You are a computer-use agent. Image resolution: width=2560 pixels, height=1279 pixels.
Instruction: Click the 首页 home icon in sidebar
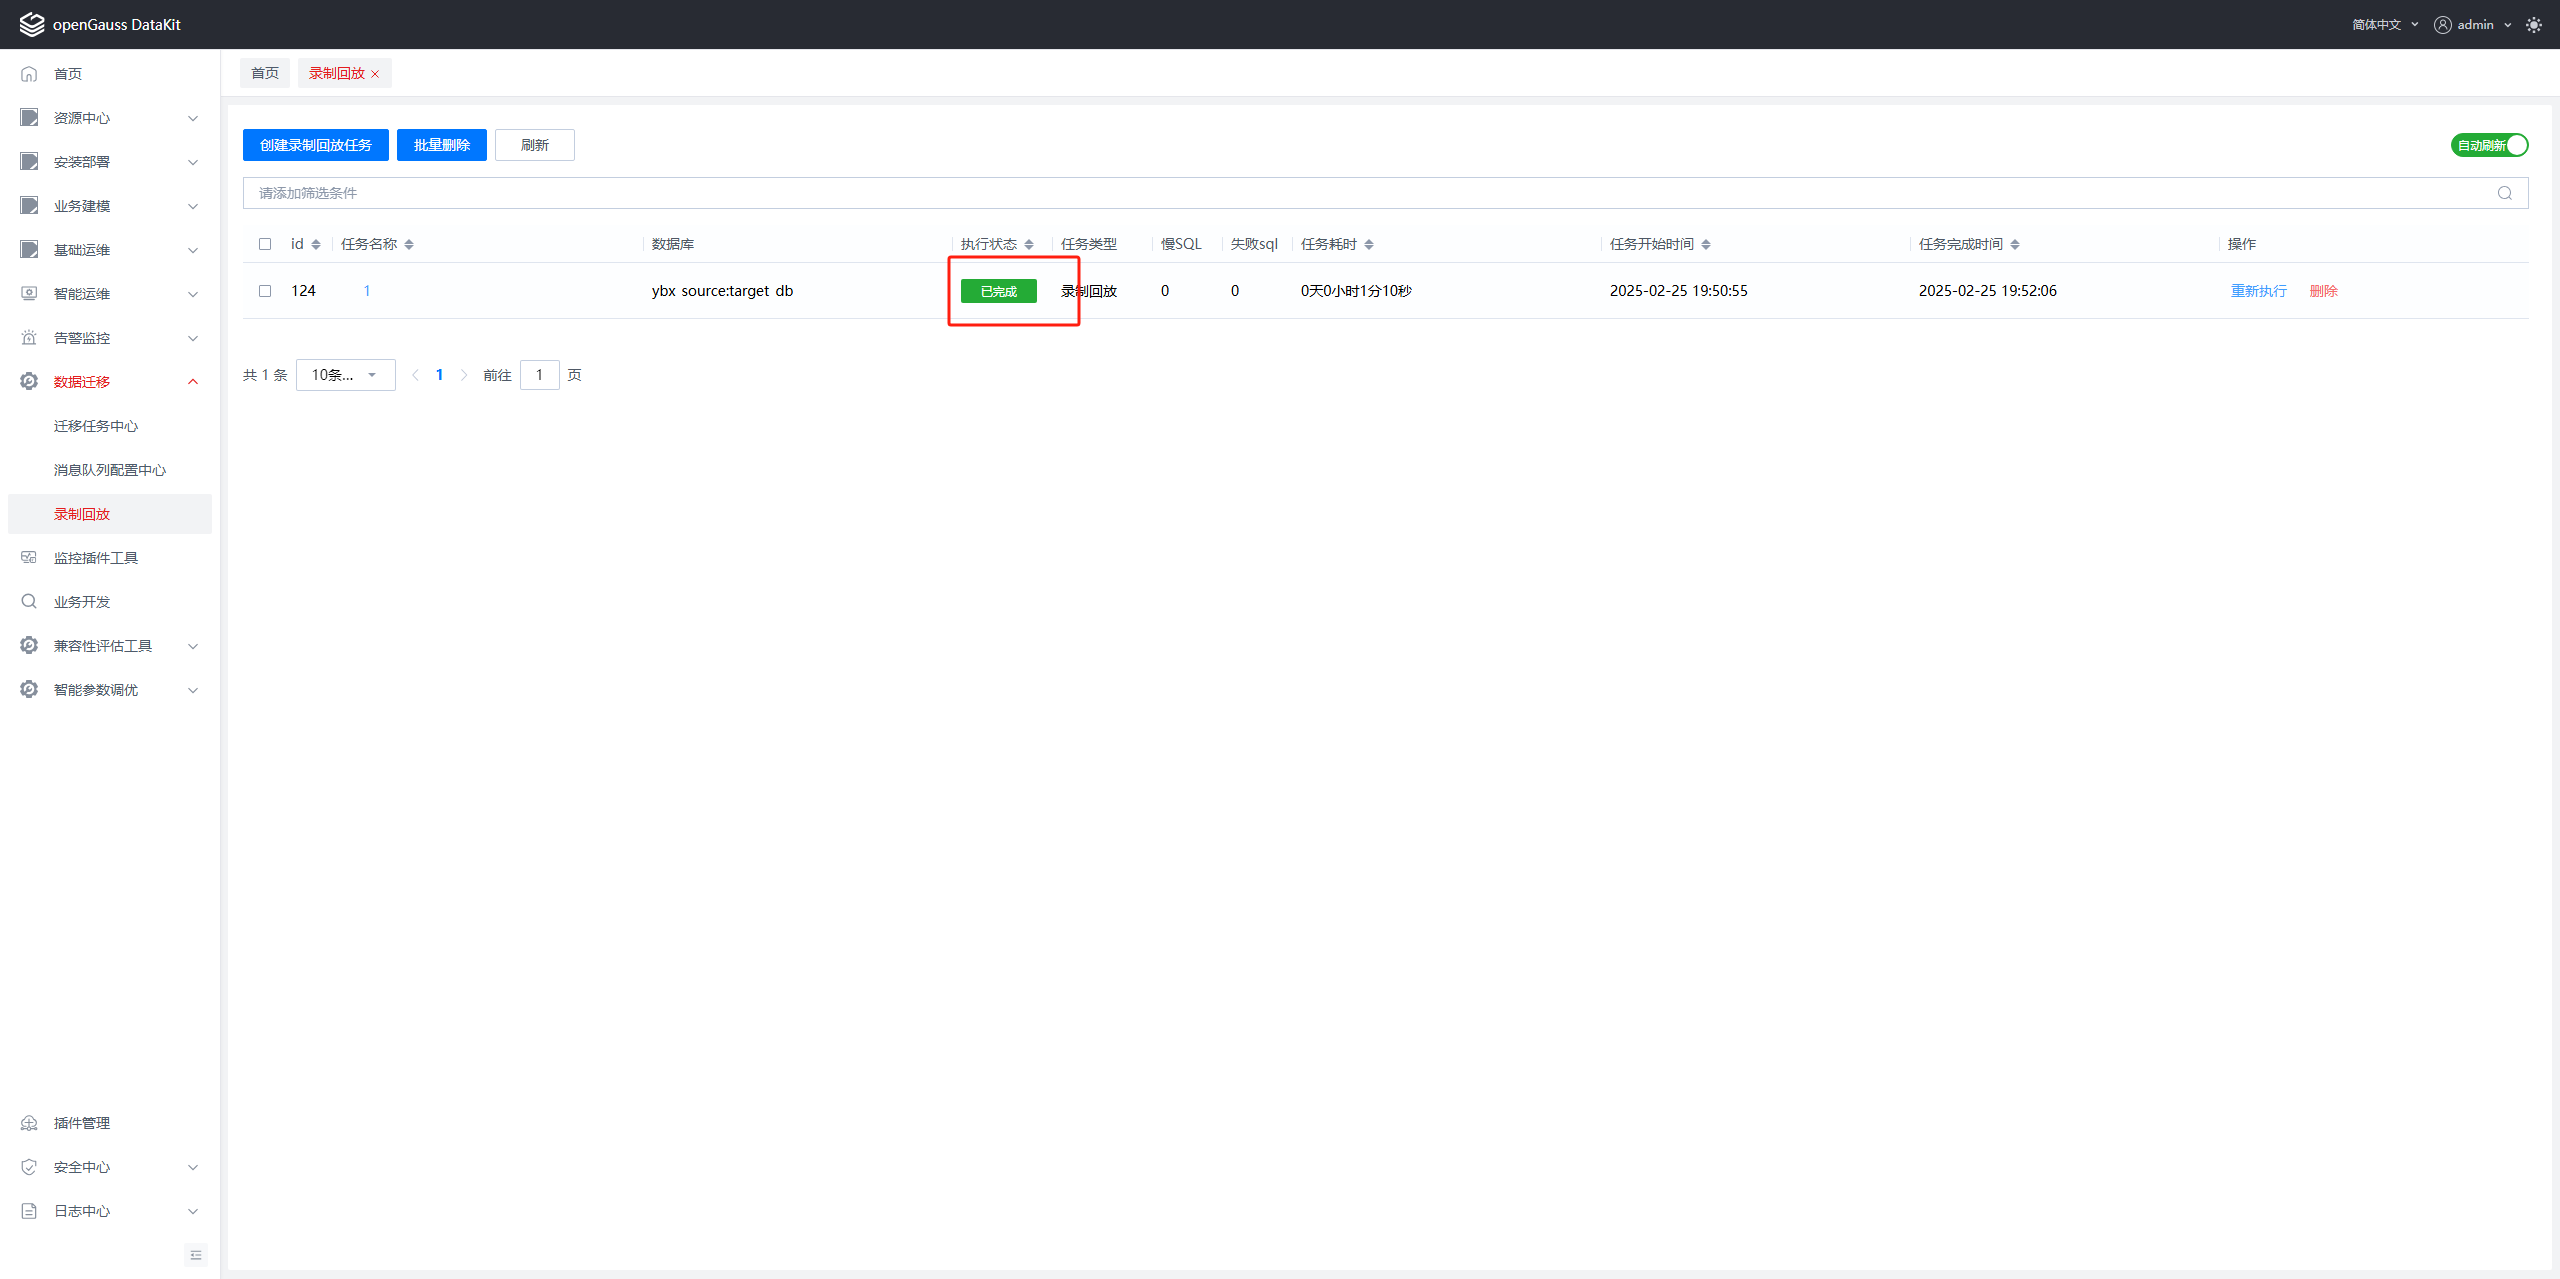click(29, 74)
